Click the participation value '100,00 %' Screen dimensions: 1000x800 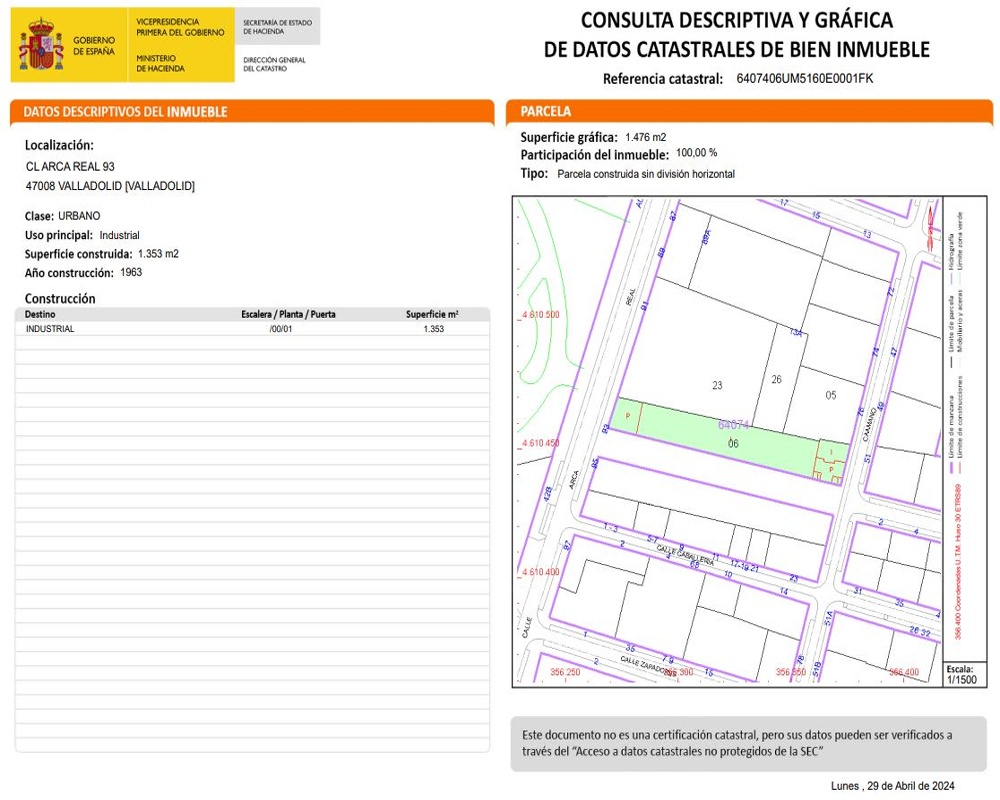pyautogui.click(x=696, y=152)
